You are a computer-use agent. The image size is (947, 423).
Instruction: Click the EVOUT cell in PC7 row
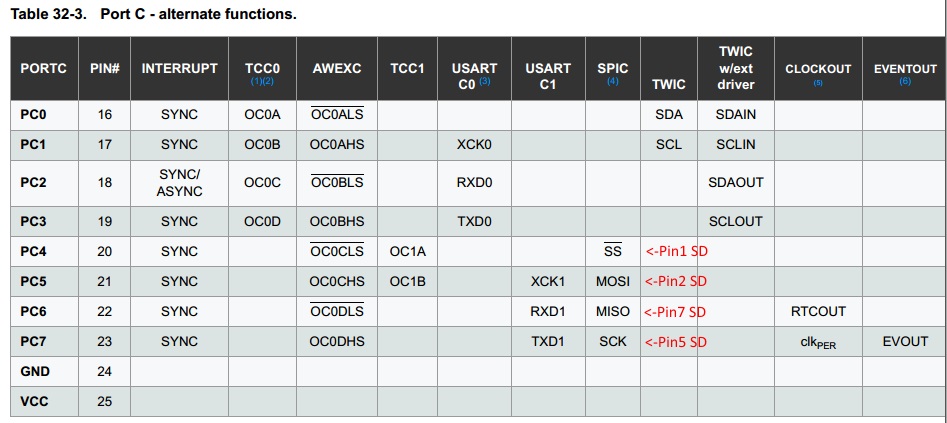coord(905,341)
